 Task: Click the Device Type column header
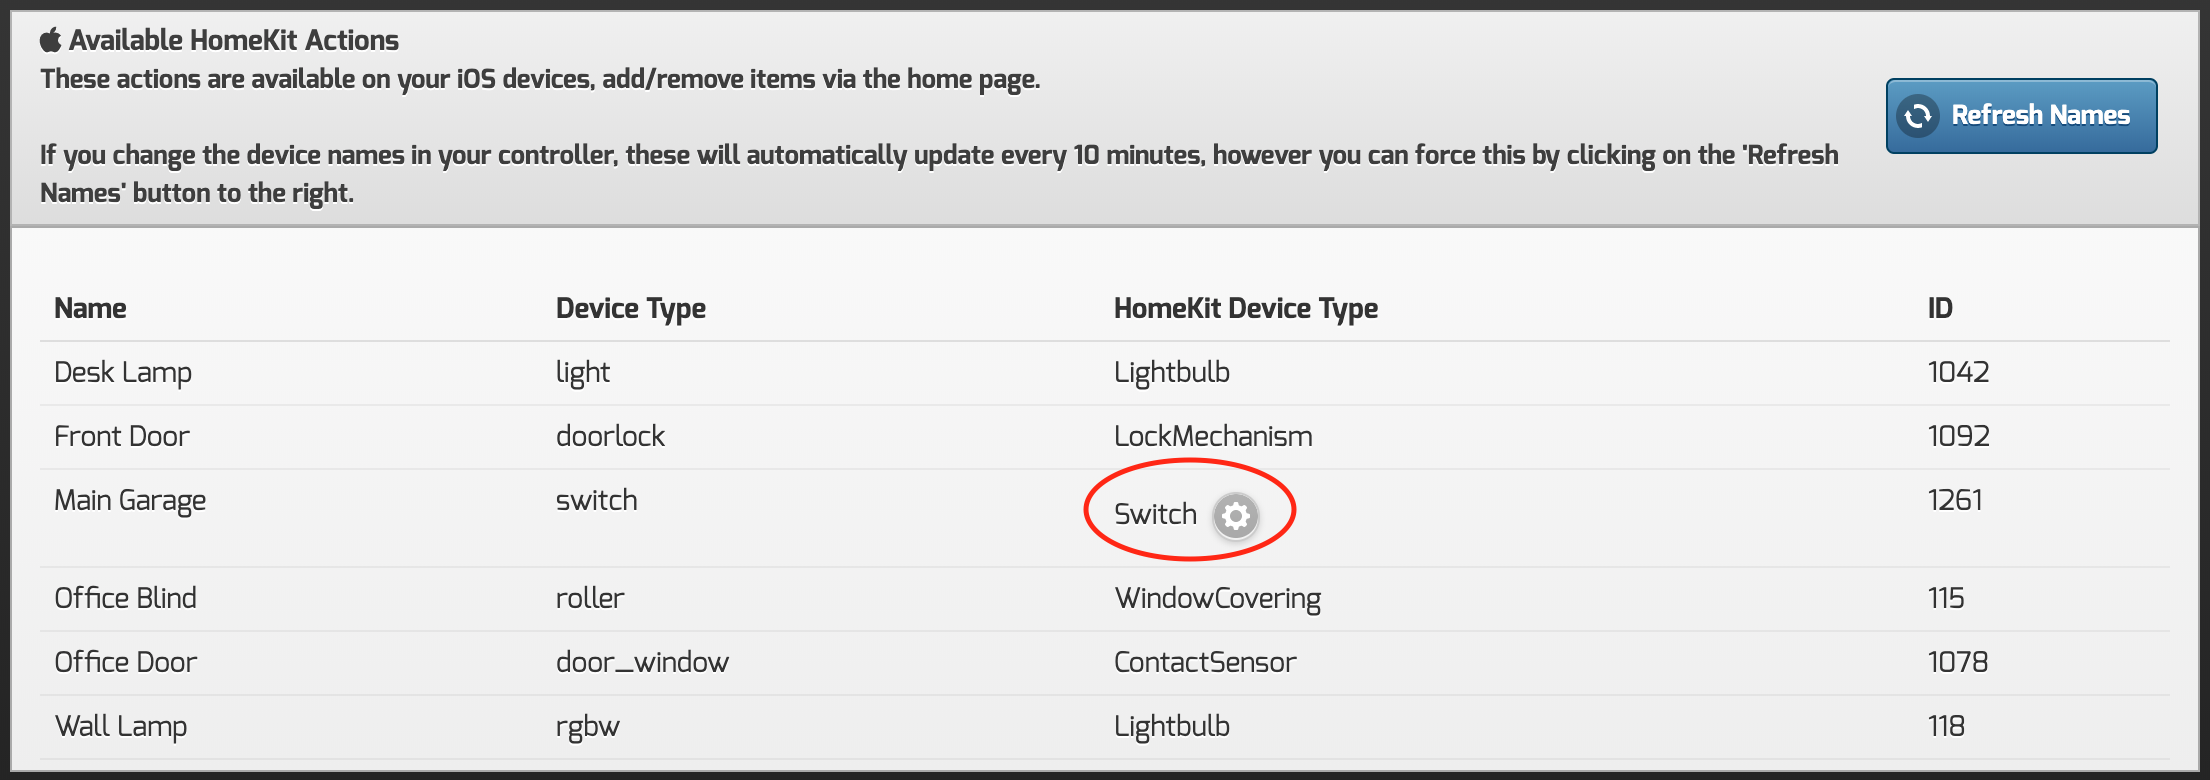click(x=631, y=309)
